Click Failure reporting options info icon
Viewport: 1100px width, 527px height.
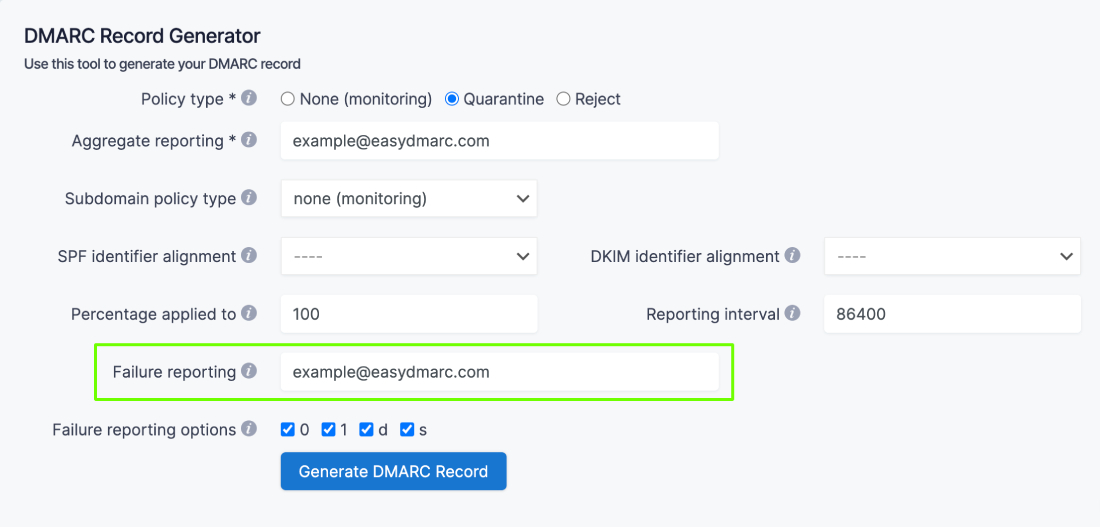click(x=249, y=429)
